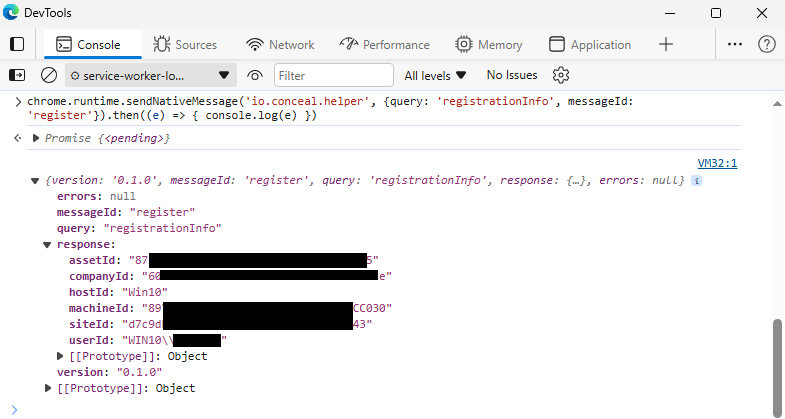Switch to the Performance tab
Viewport: 785px width, 419px height.
pos(384,45)
